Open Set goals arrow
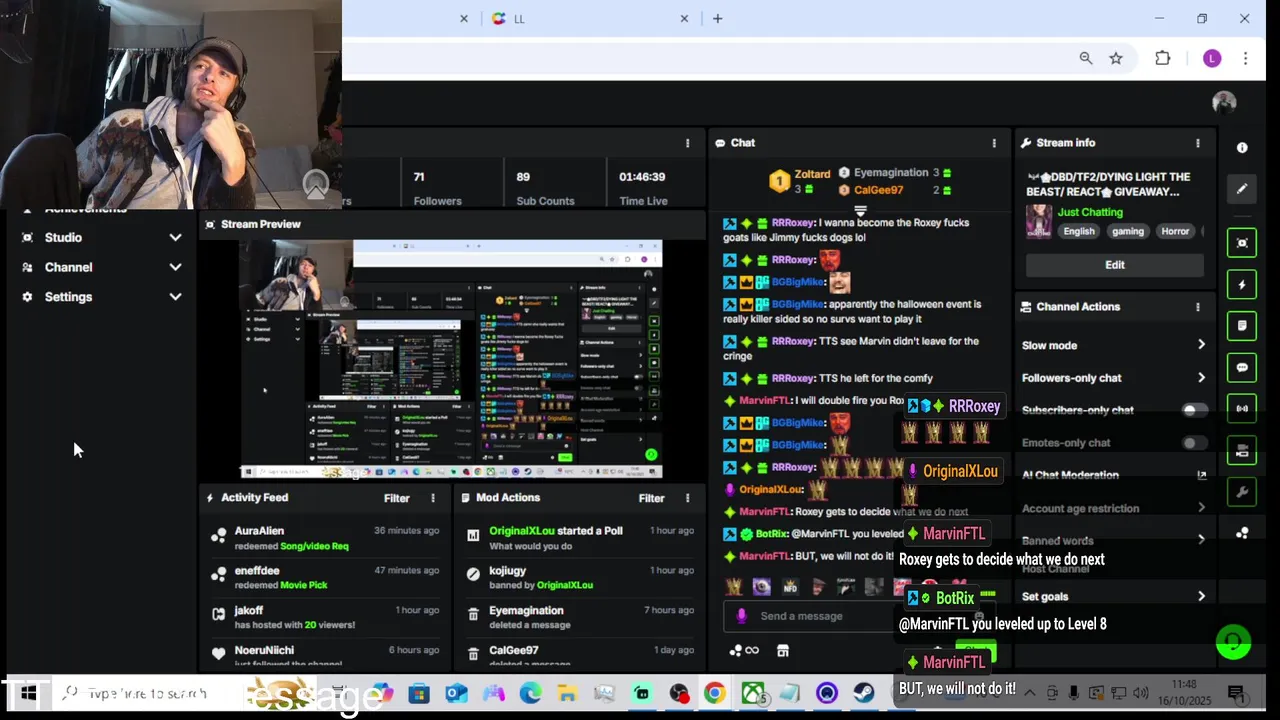 pyautogui.click(x=1201, y=596)
